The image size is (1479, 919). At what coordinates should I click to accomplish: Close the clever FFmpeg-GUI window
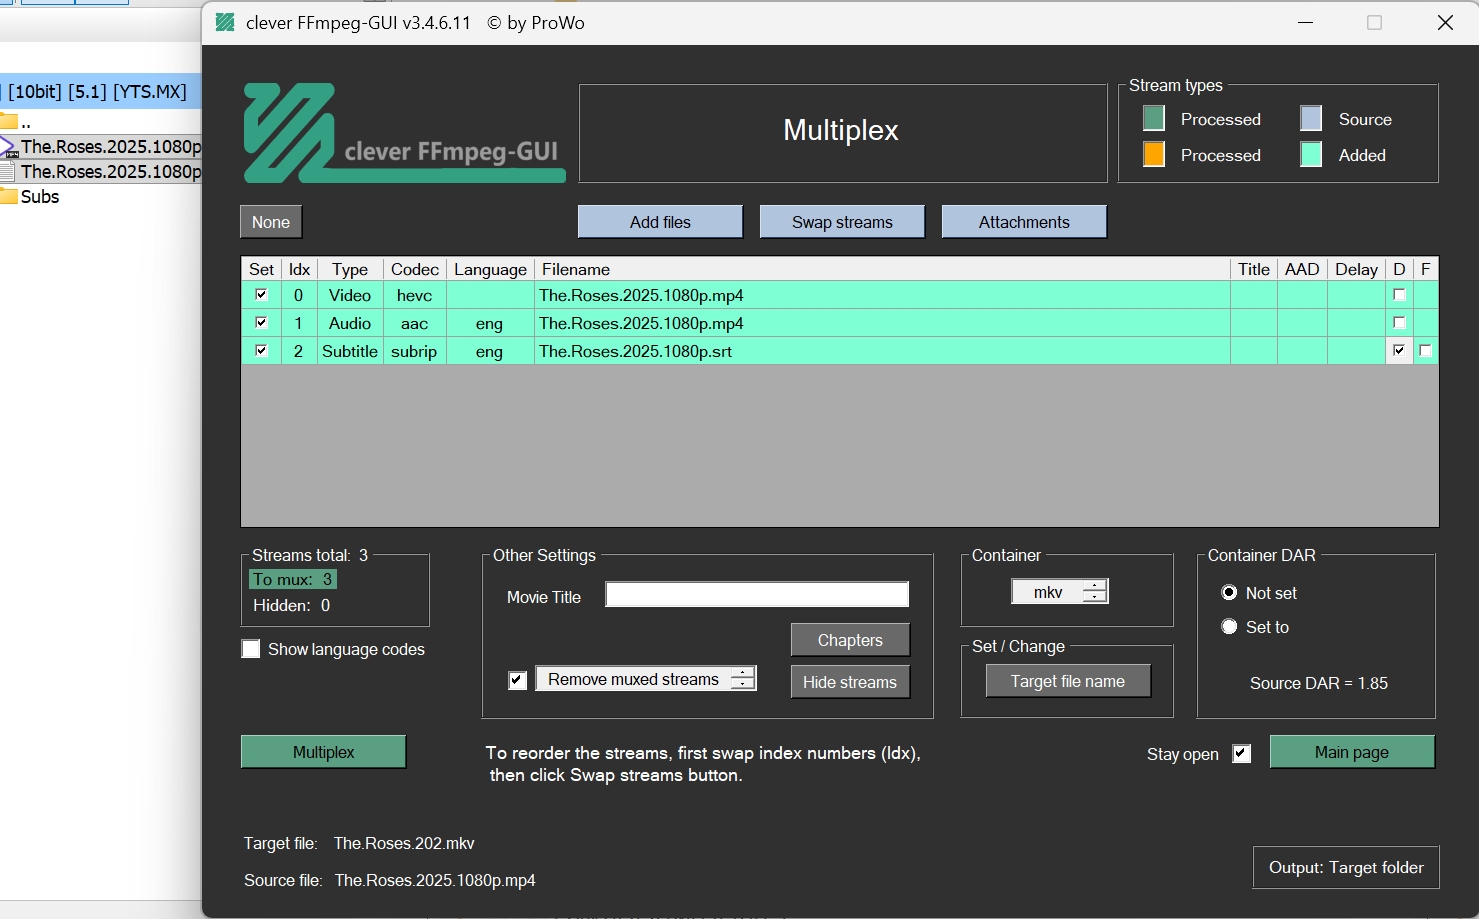click(1445, 22)
